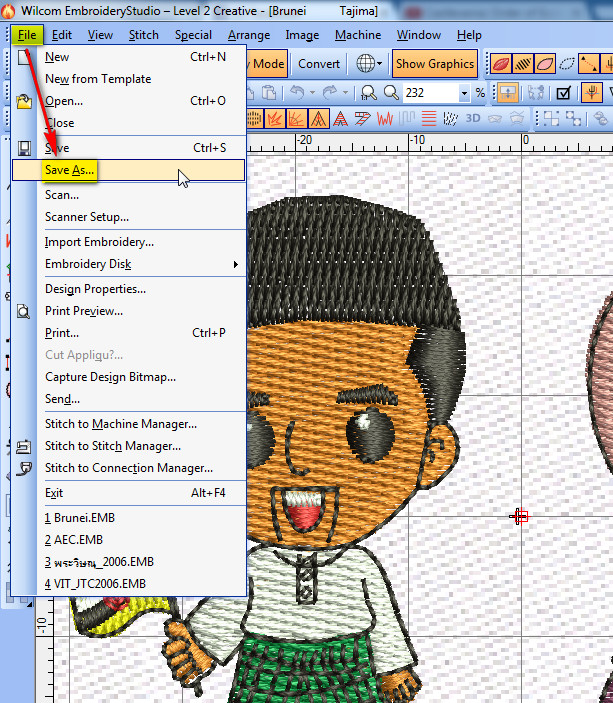The width and height of the screenshot is (613, 703).
Task: Click Exit in the File menu
Action: pyautogui.click(x=54, y=493)
